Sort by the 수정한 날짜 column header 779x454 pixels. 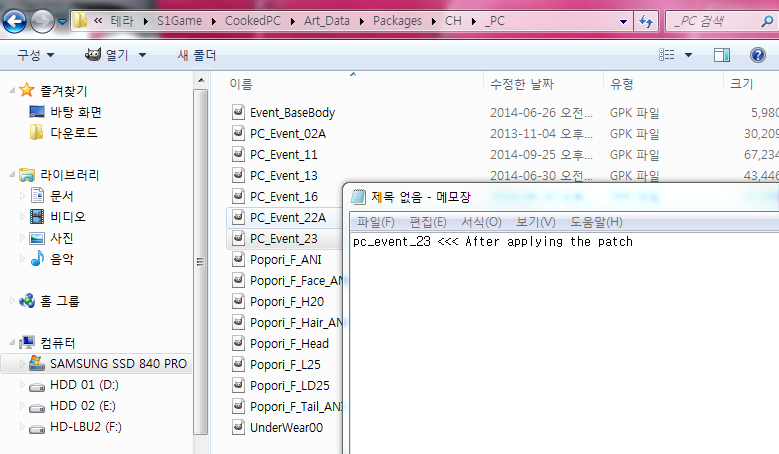click(527, 84)
